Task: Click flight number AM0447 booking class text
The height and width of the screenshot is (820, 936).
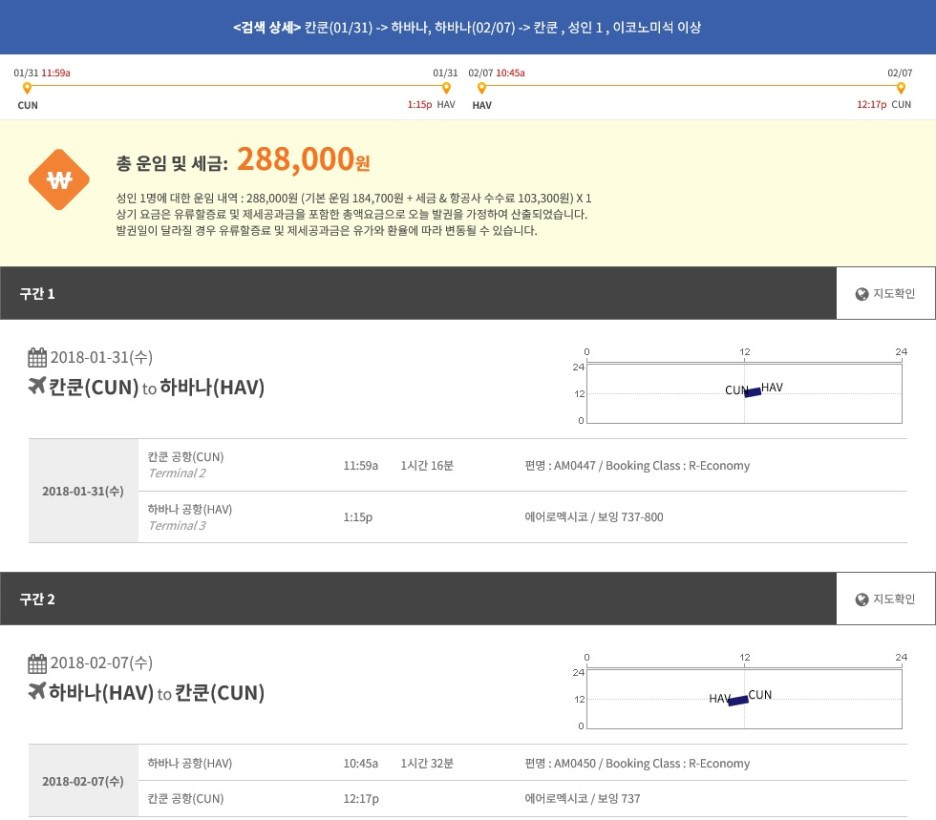Action: [637, 466]
